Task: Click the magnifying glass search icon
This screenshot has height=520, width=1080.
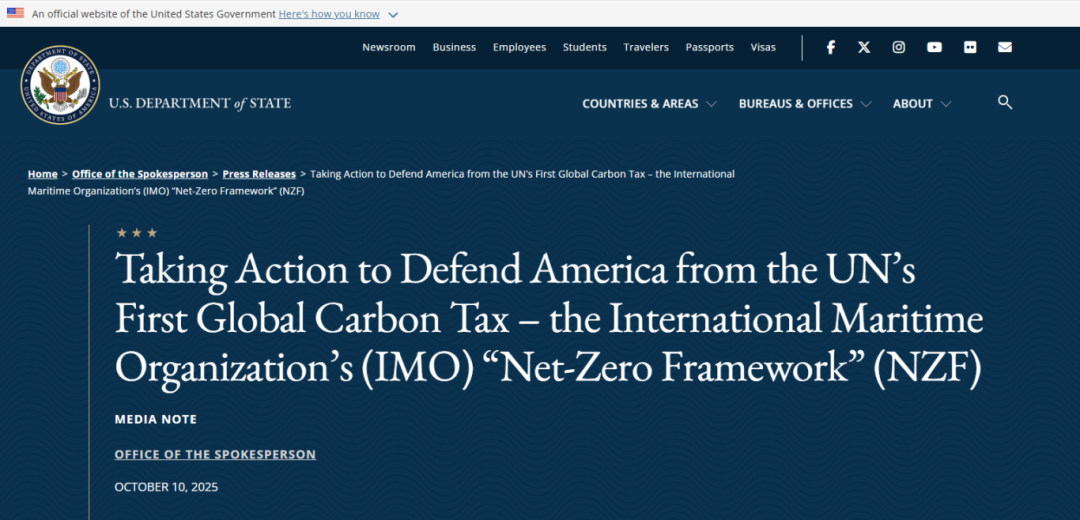Action: point(1005,102)
